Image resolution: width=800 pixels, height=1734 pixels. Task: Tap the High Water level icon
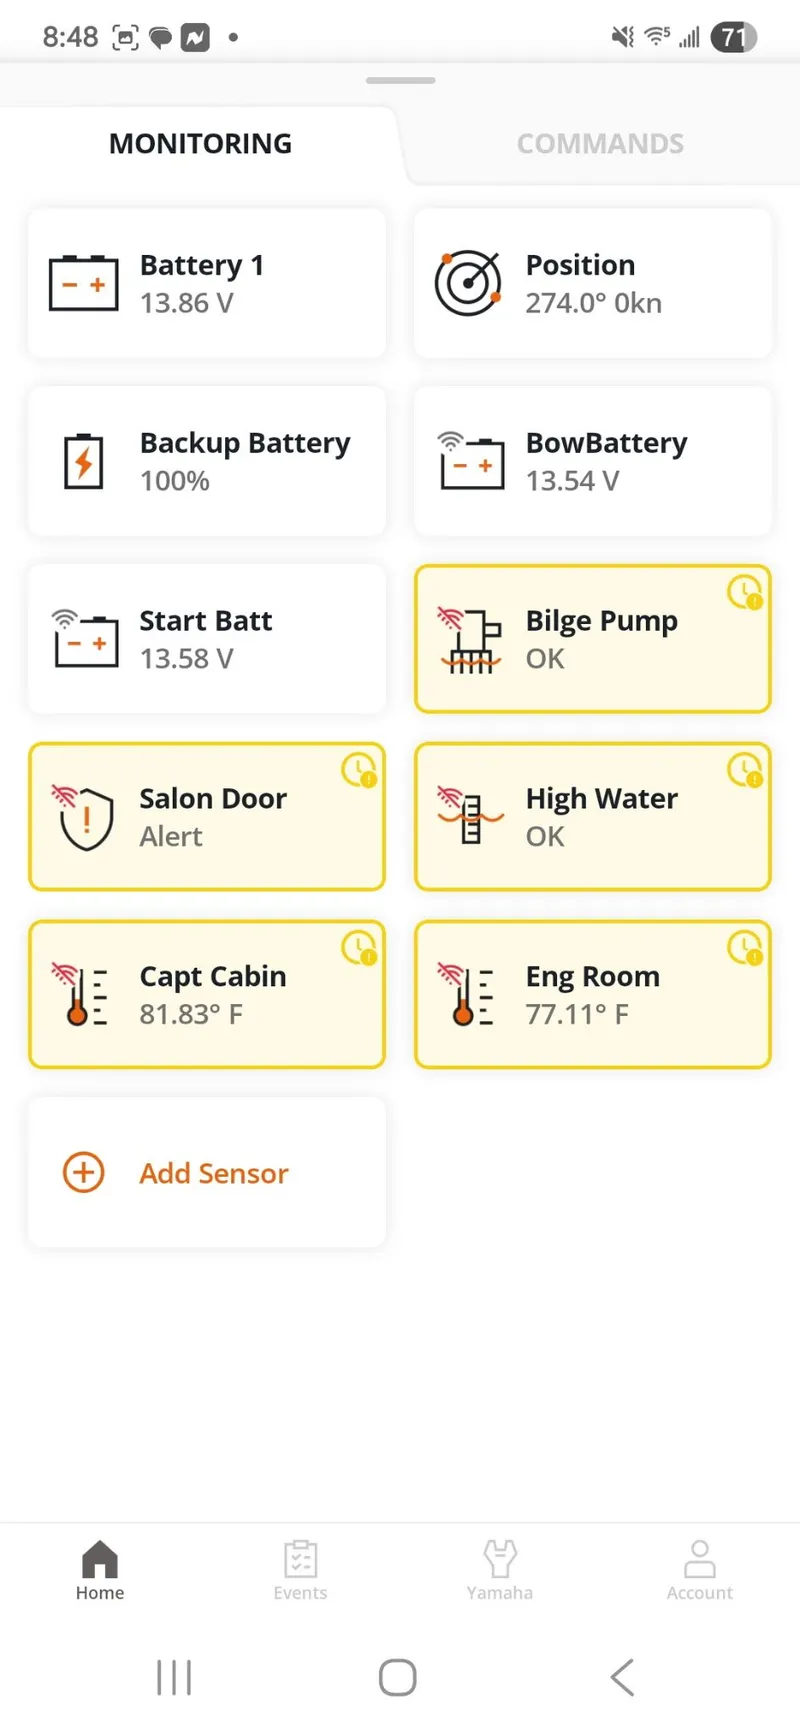click(x=469, y=817)
